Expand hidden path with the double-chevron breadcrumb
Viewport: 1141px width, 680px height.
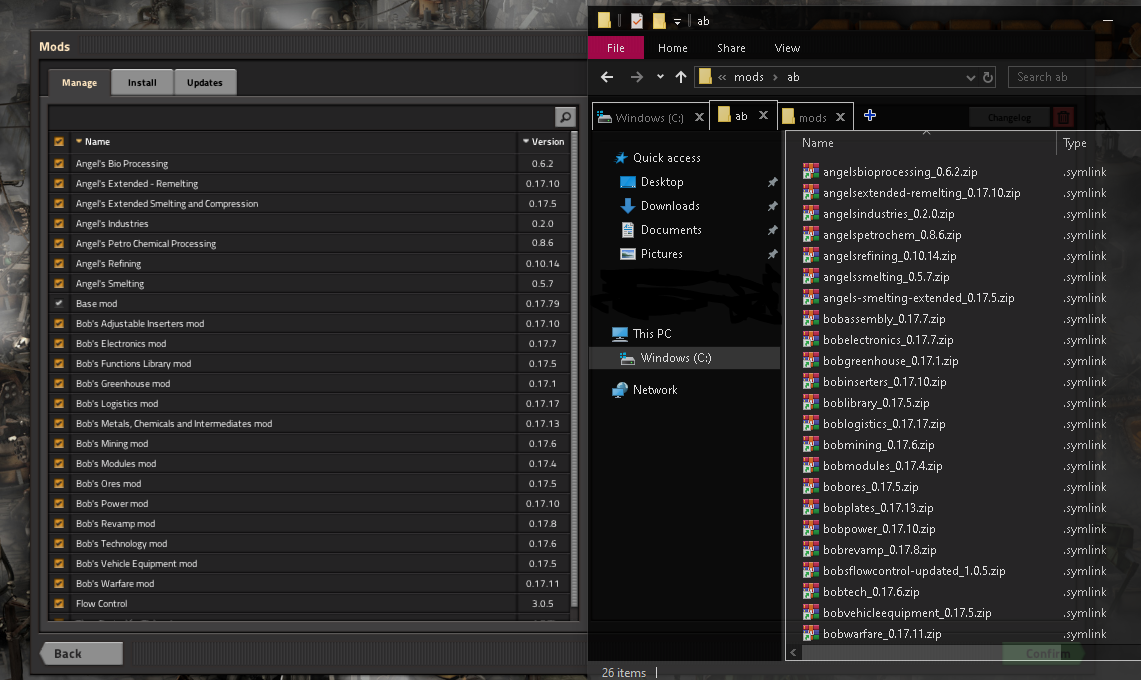pyautogui.click(x=722, y=77)
